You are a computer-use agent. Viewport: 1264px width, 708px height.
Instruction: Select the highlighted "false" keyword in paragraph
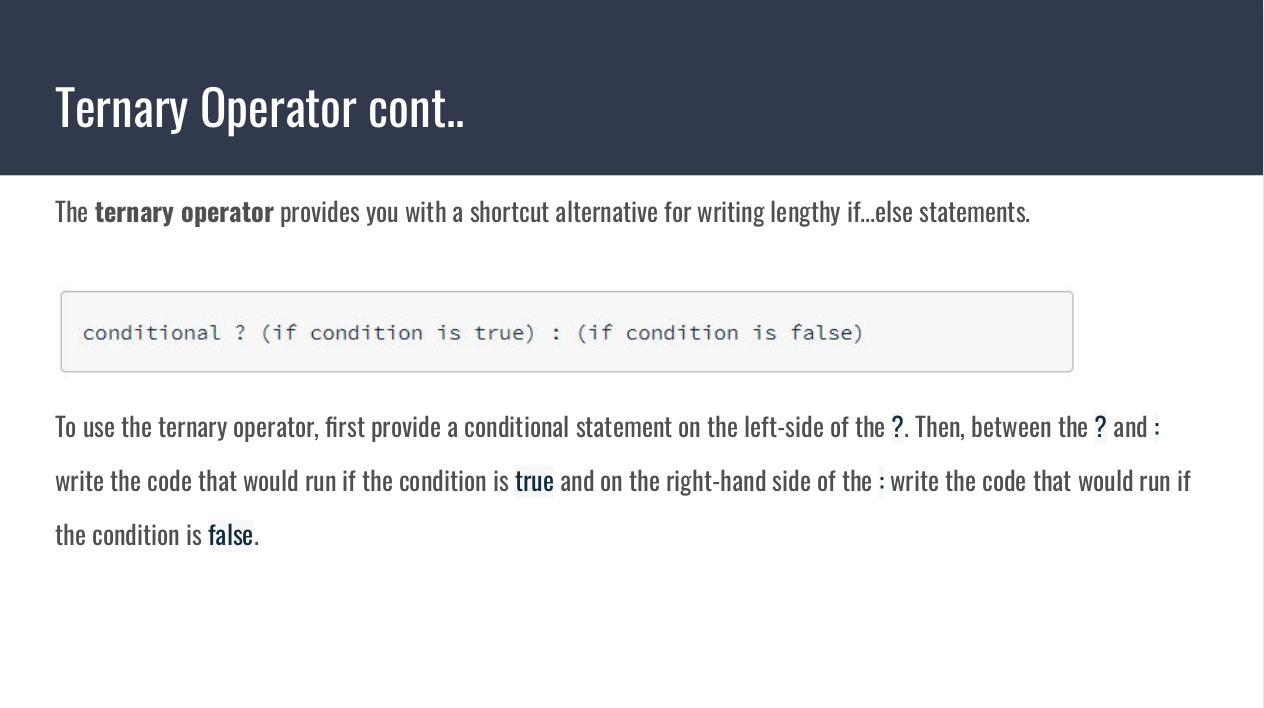click(230, 535)
